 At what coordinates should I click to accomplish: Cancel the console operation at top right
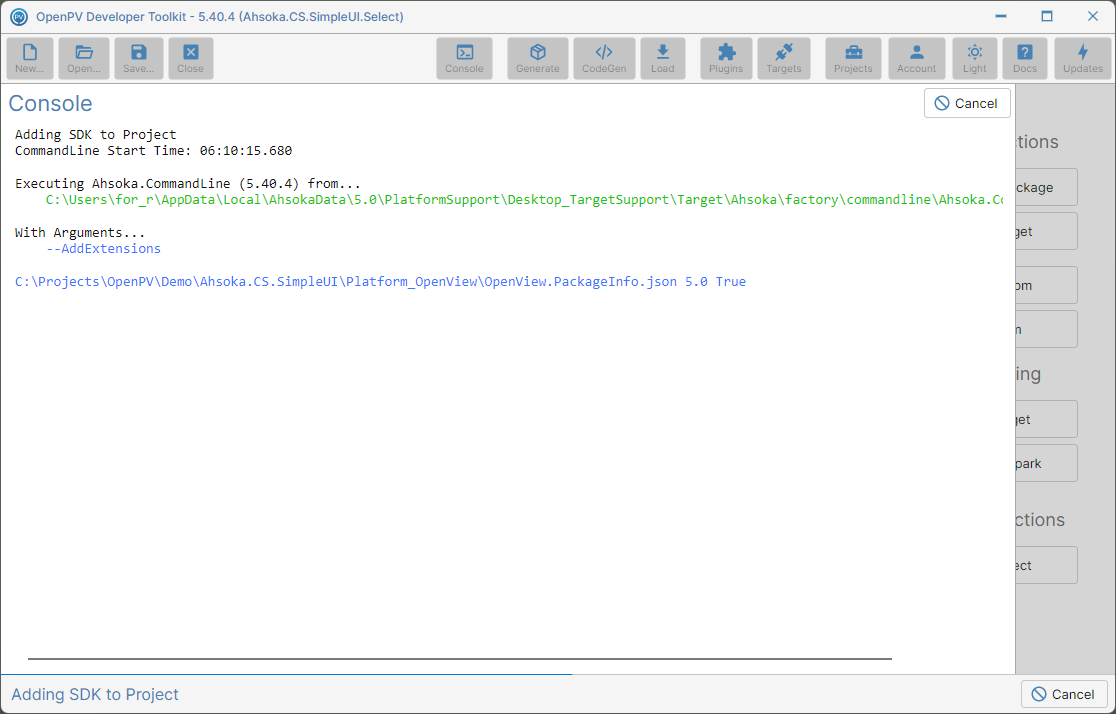(967, 103)
